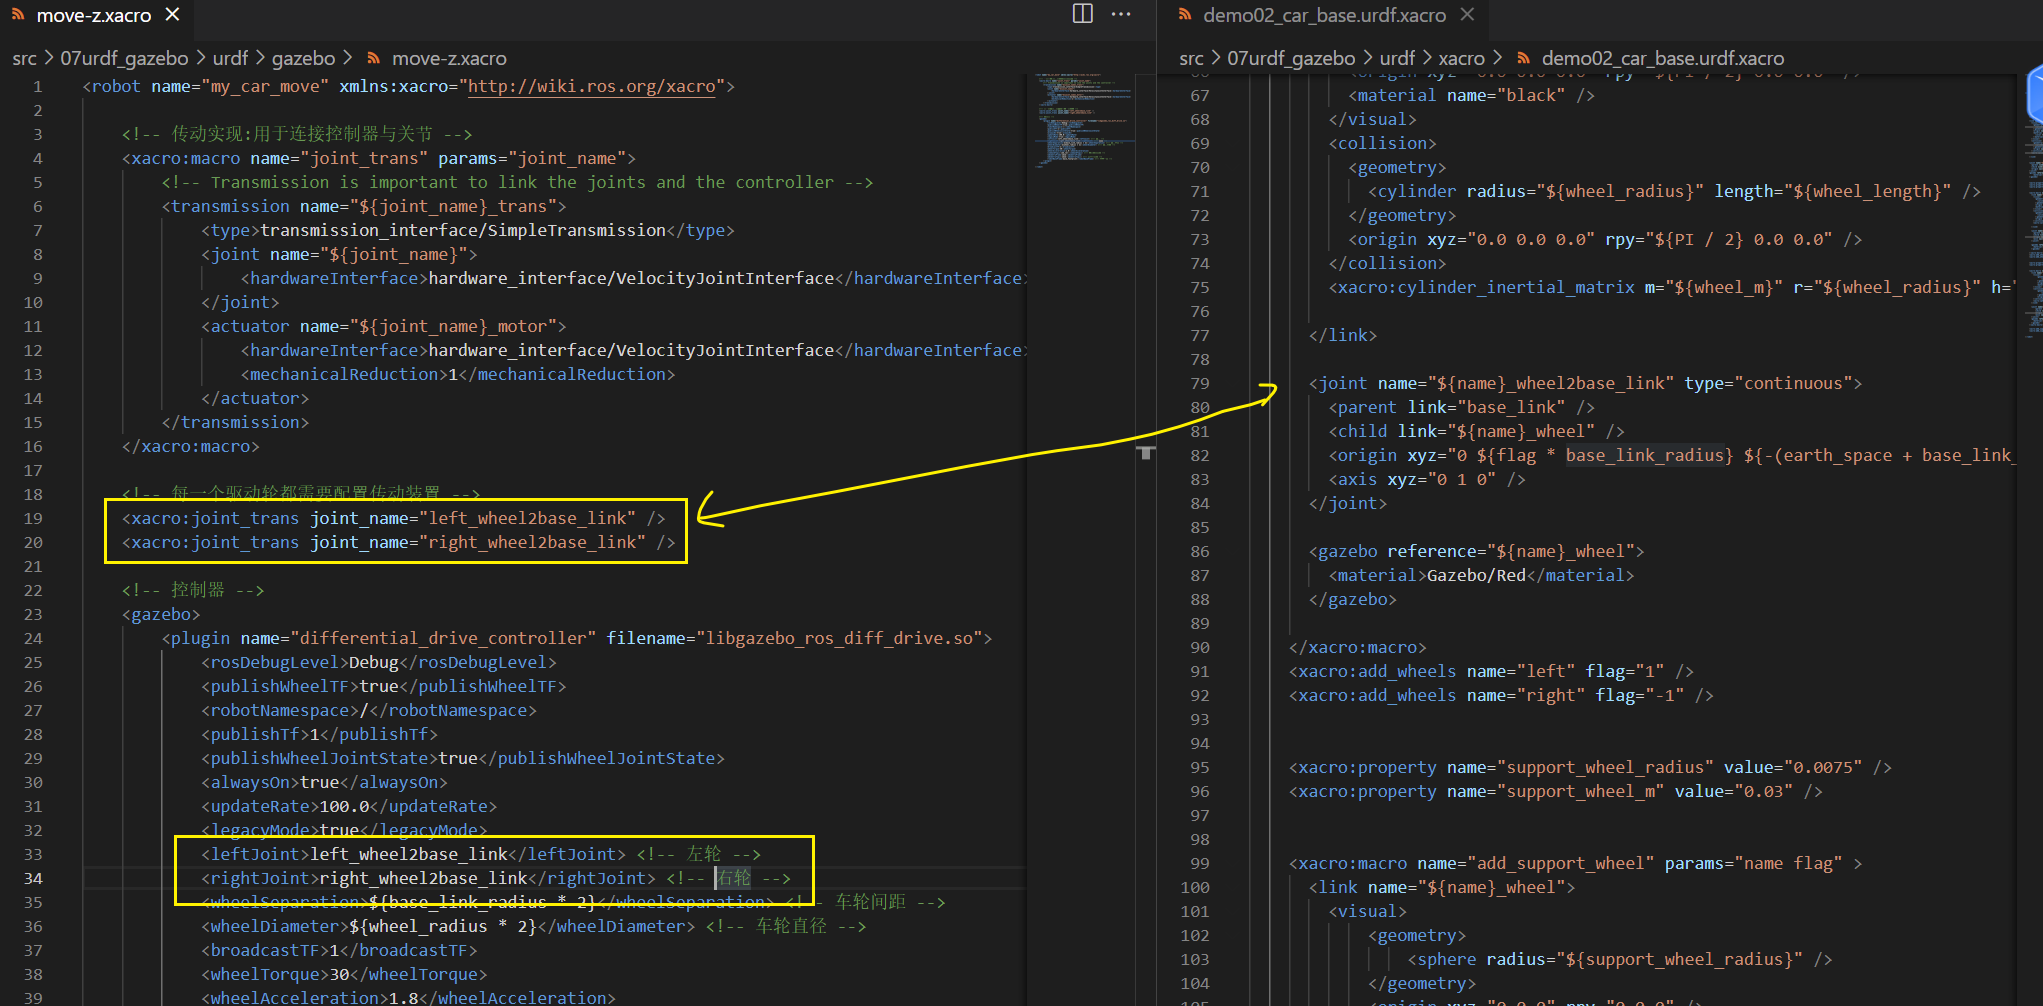Viewport: 2043px width, 1006px height.
Task: Select 'xacro' breadcrumb in the right editor
Action: [x=1461, y=58]
